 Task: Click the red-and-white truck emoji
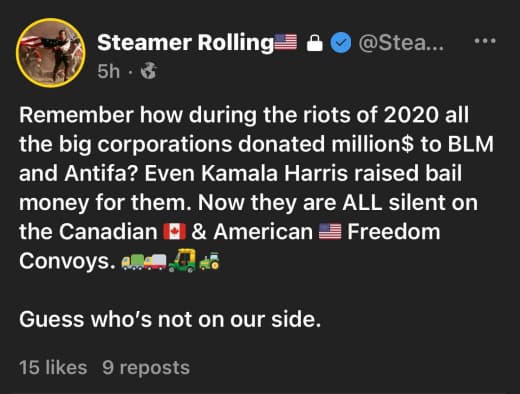[155, 261]
